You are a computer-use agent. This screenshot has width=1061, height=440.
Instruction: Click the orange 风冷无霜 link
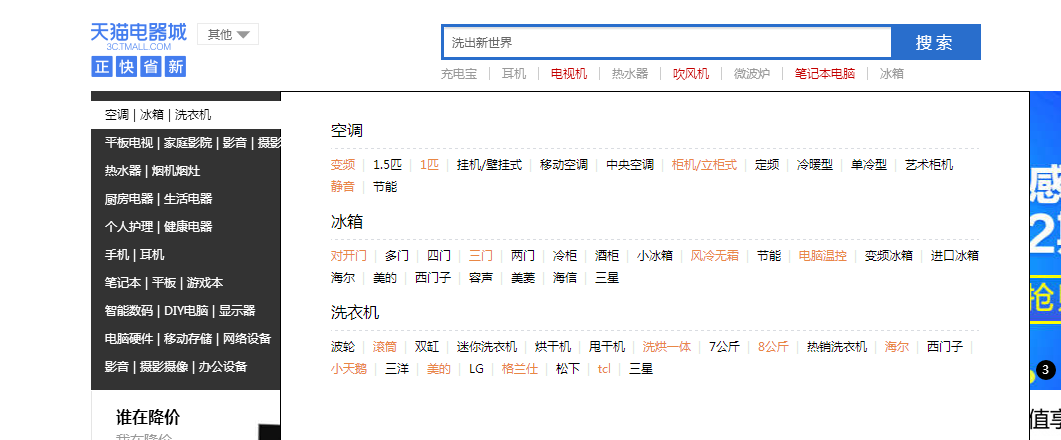(715, 256)
